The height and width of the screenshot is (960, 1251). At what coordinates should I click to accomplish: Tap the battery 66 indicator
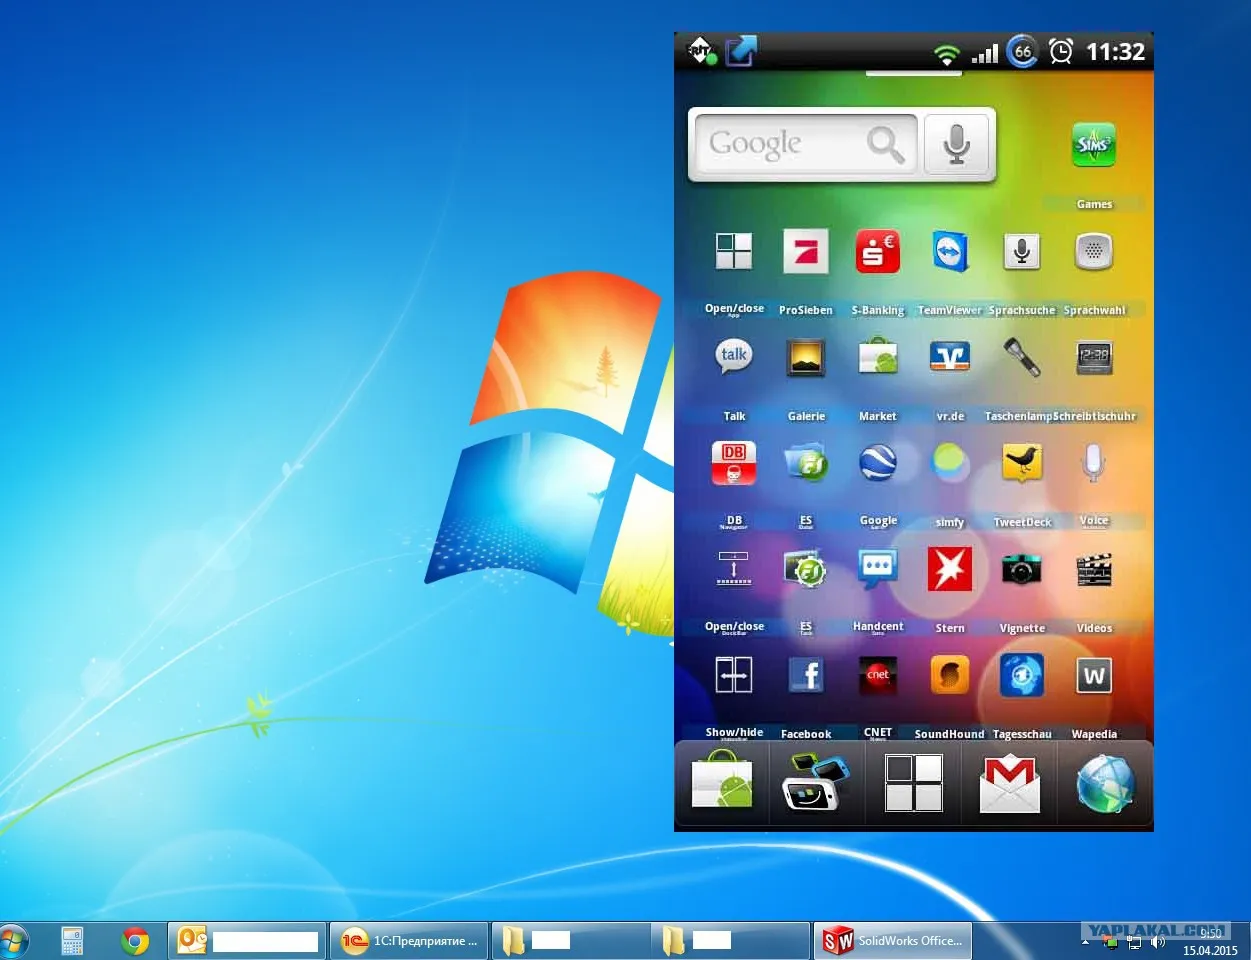[1022, 51]
